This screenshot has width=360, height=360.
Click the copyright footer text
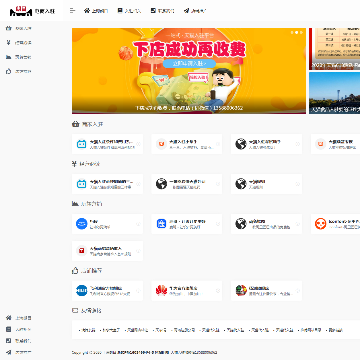[x=145, y=352]
